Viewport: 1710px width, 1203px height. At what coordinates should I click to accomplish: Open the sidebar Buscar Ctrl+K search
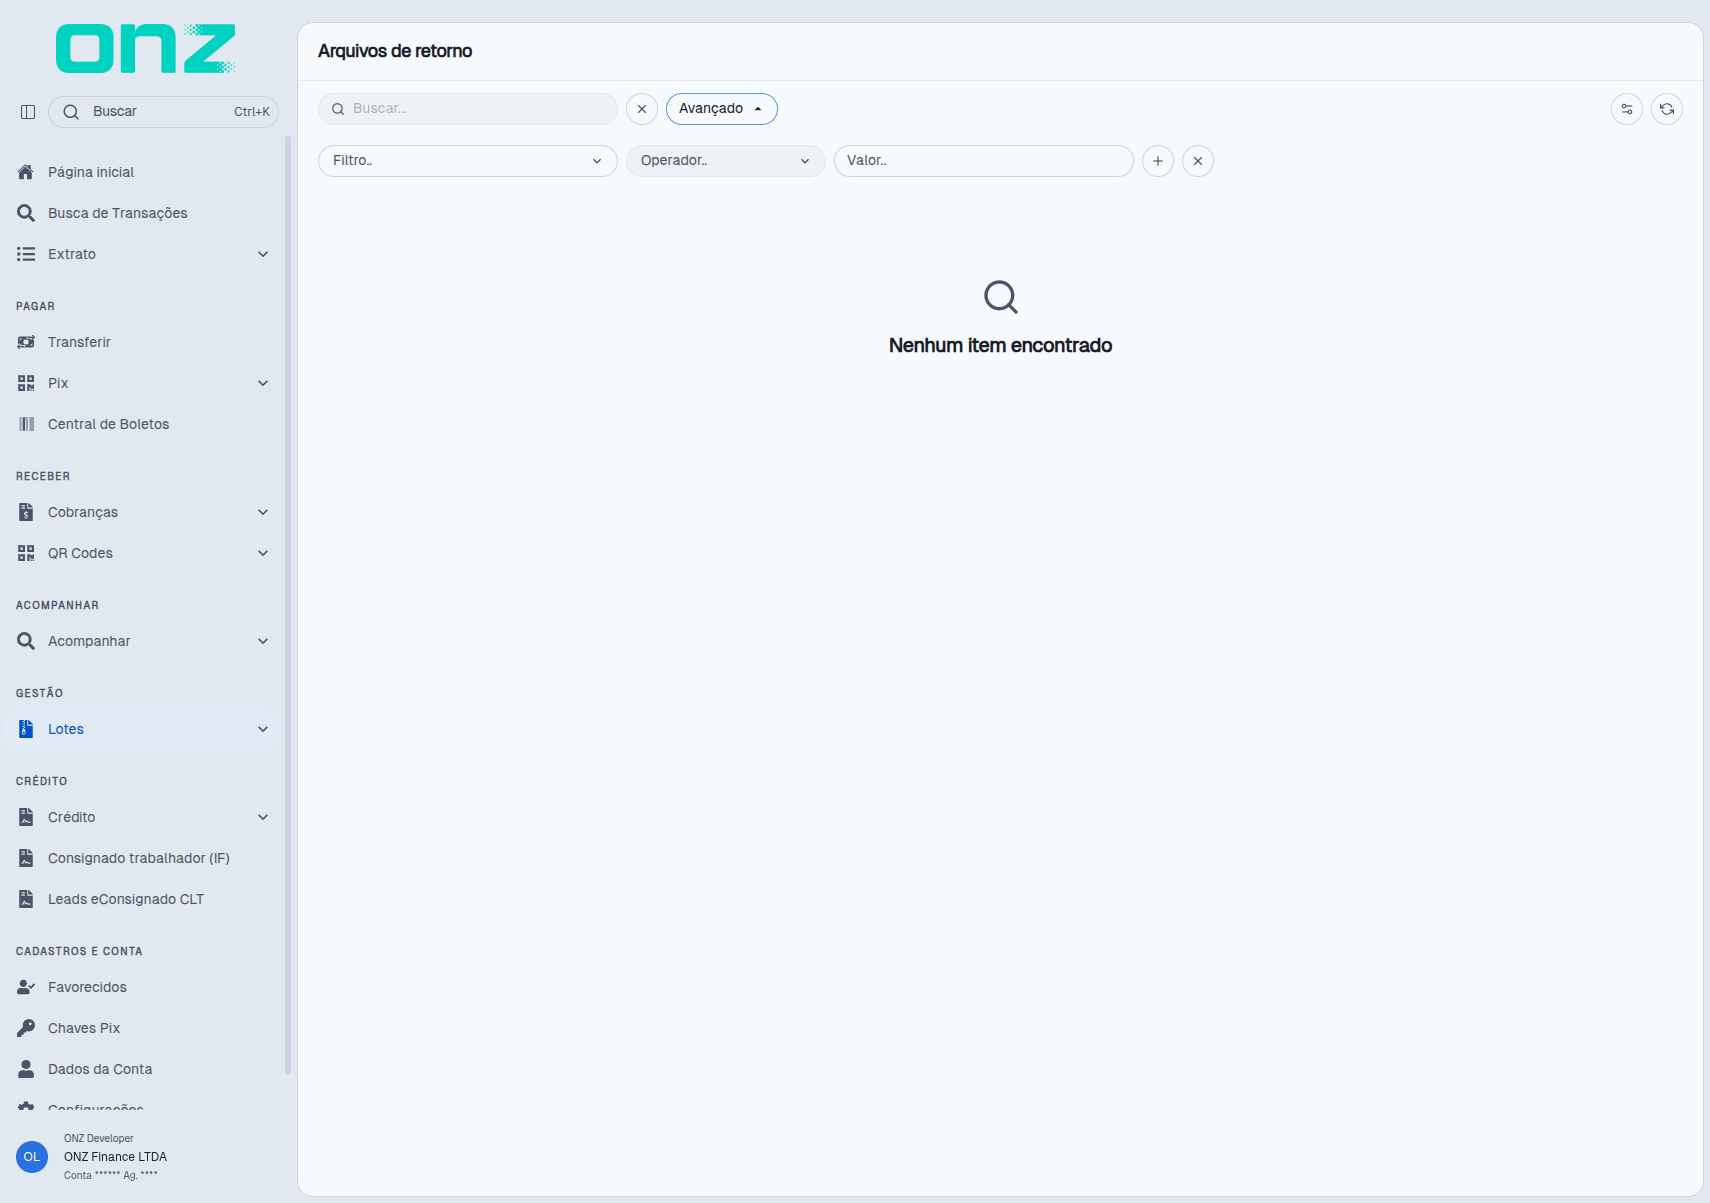tap(163, 112)
